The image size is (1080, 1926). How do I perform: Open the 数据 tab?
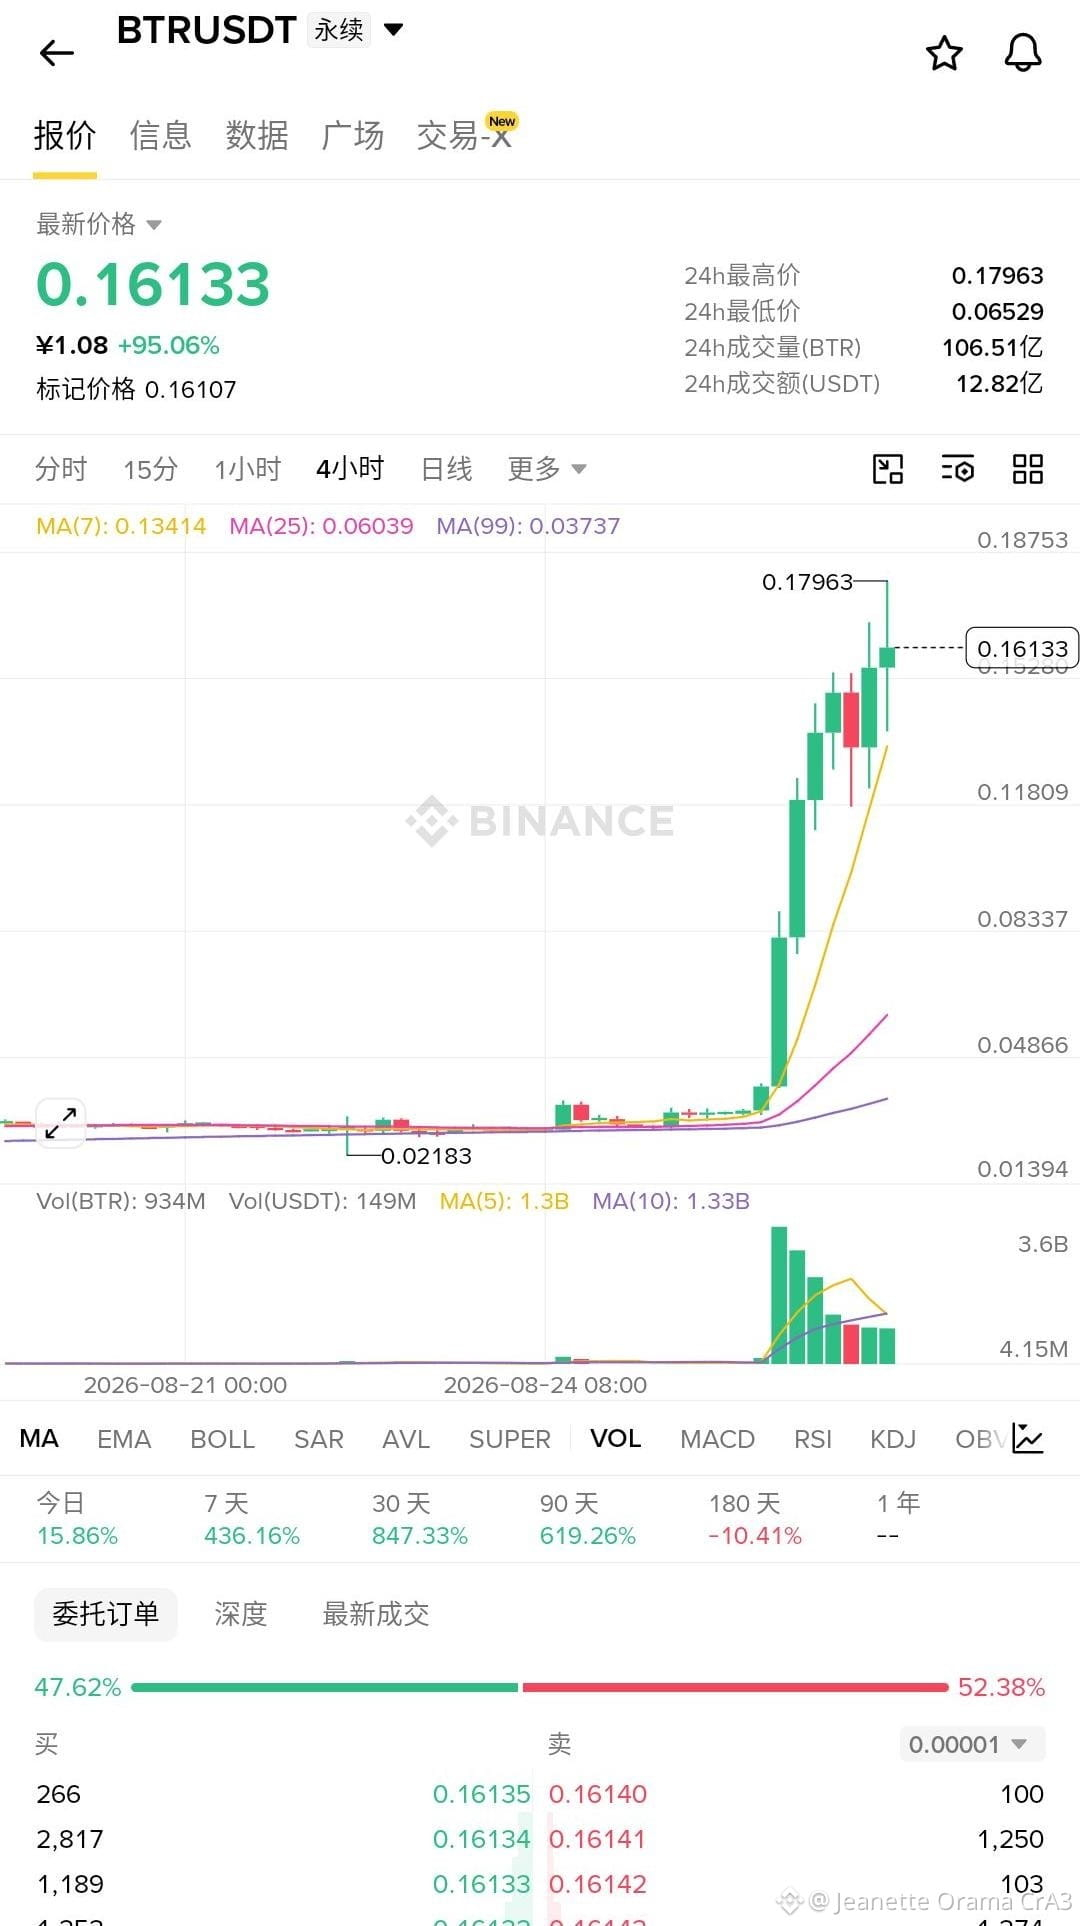257,135
